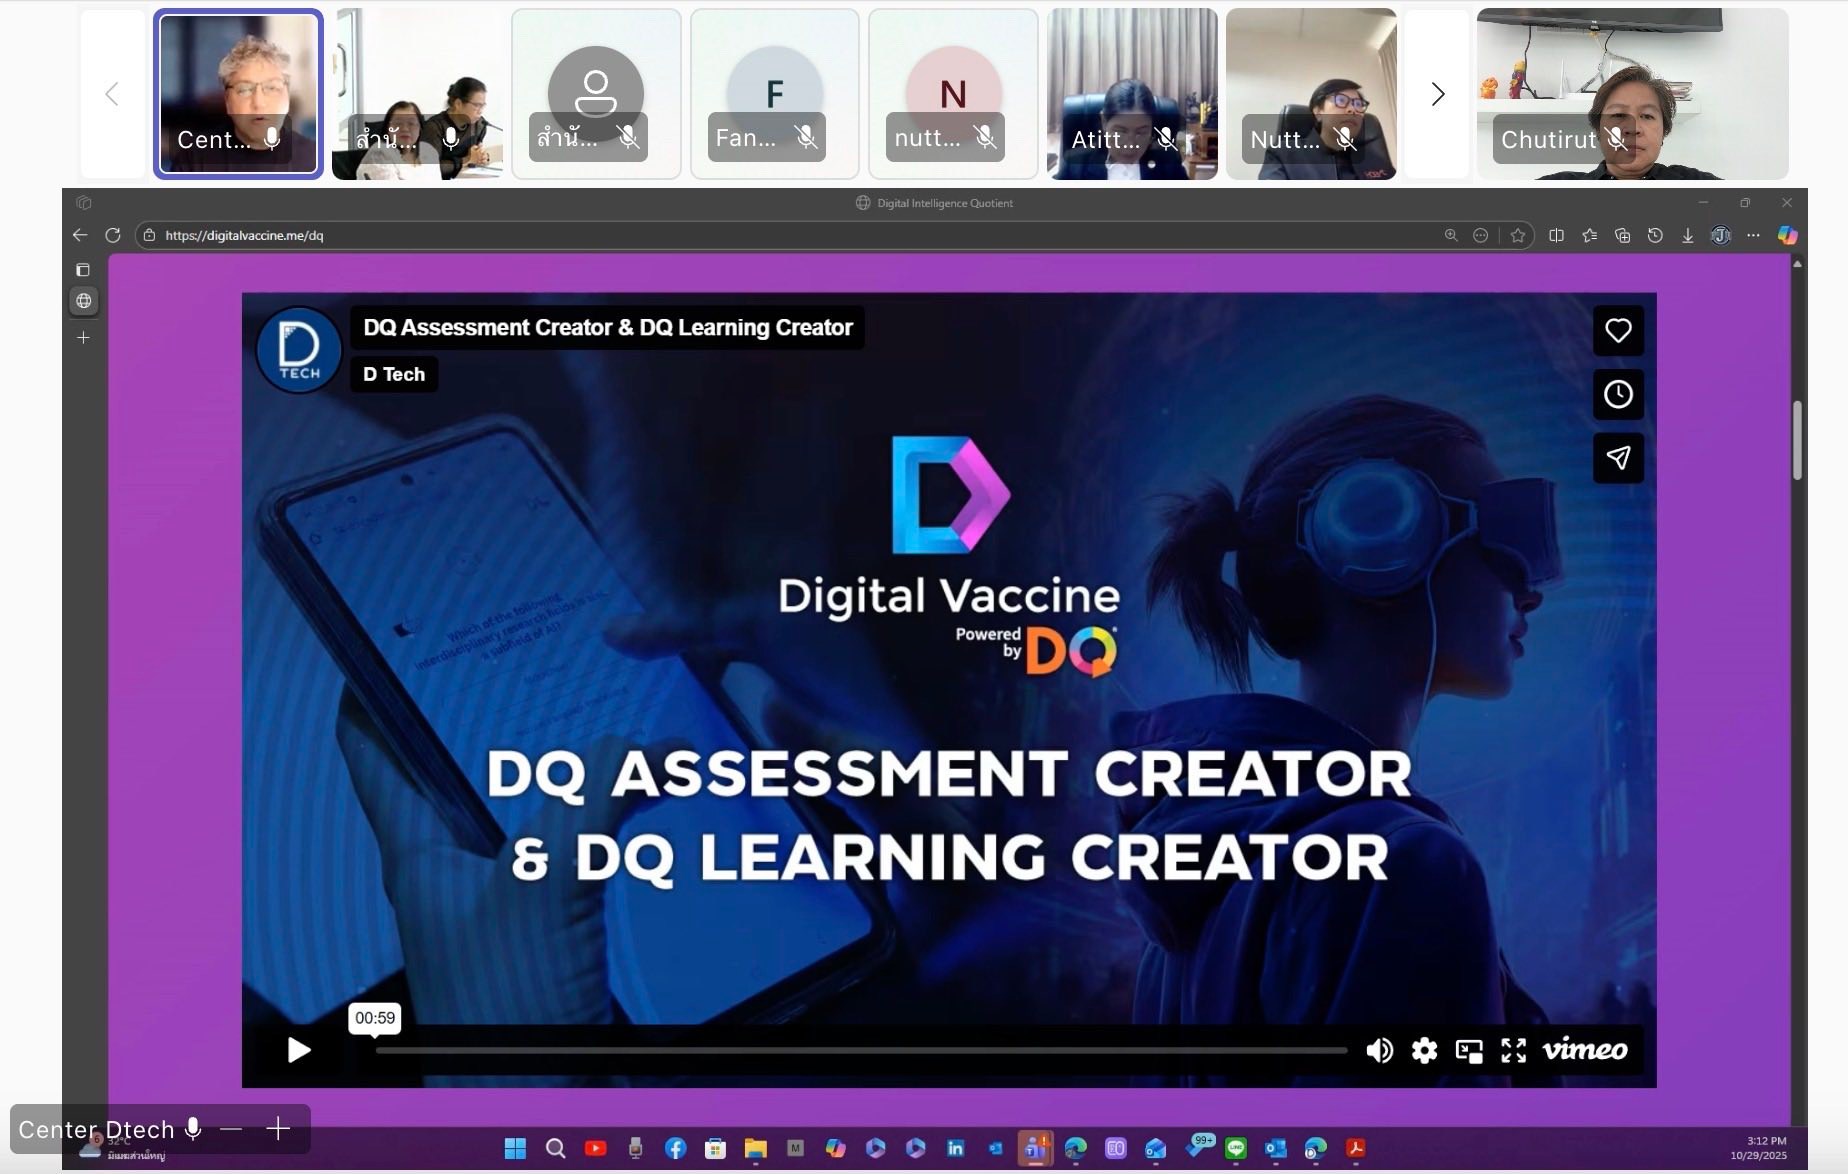Click the Vimeo heart like icon

point(1618,331)
